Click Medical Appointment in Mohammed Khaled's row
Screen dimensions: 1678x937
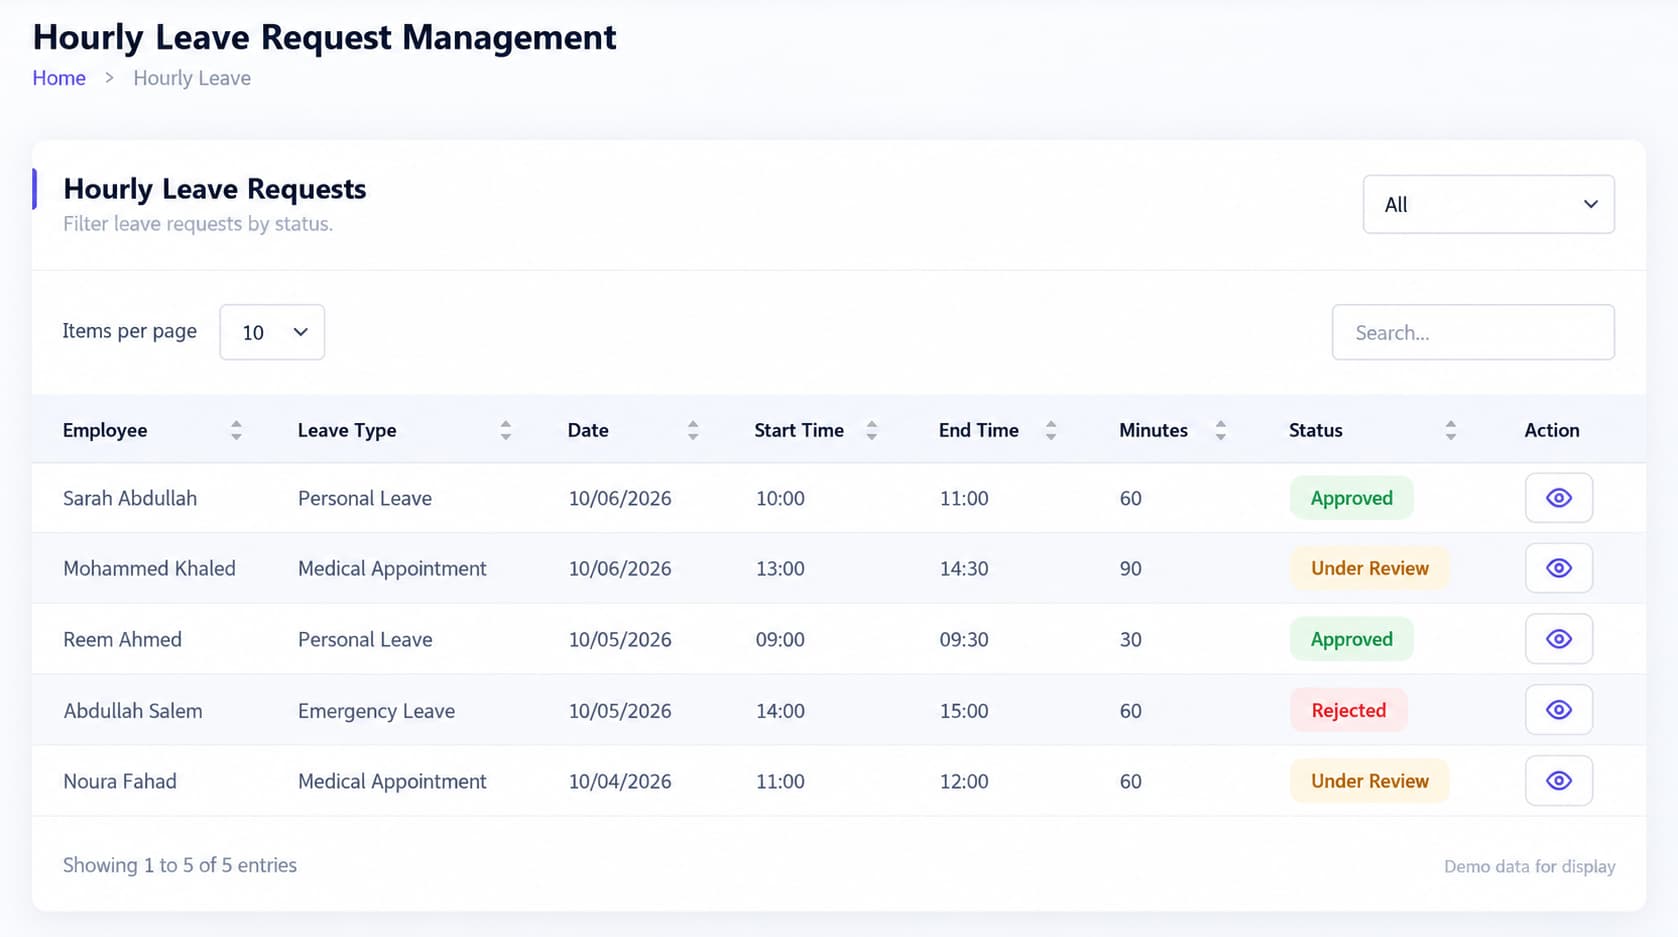pyautogui.click(x=392, y=569)
